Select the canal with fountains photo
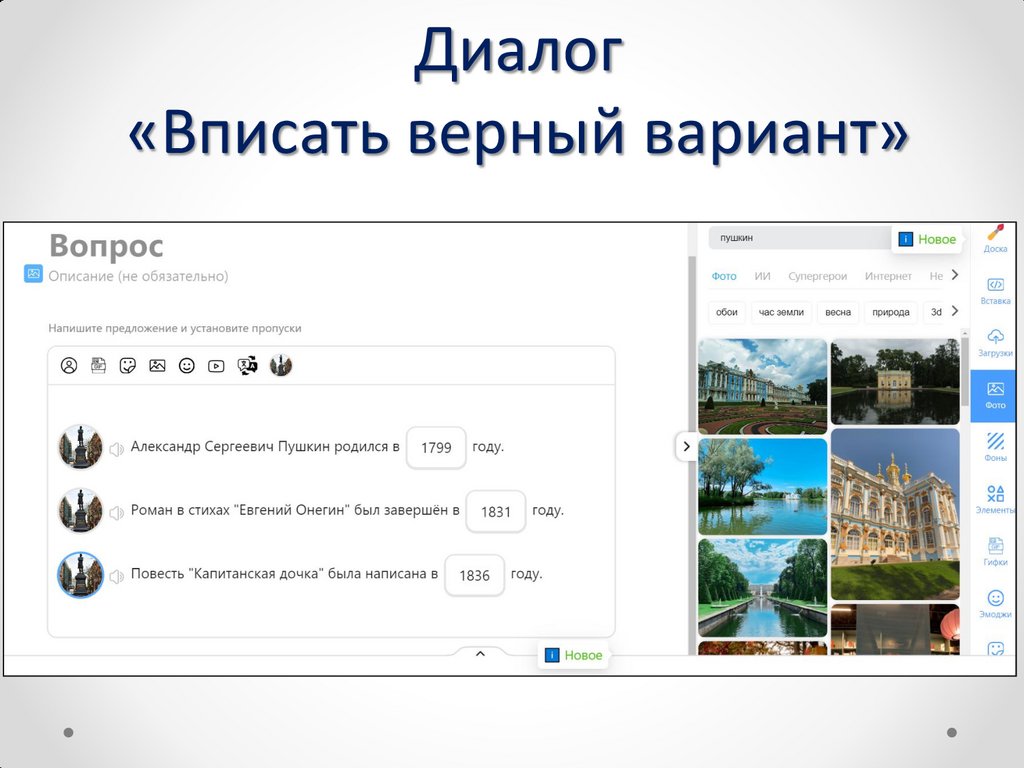Image resolution: width=1024 pixels, height=768 pixels. coord(763,588)
